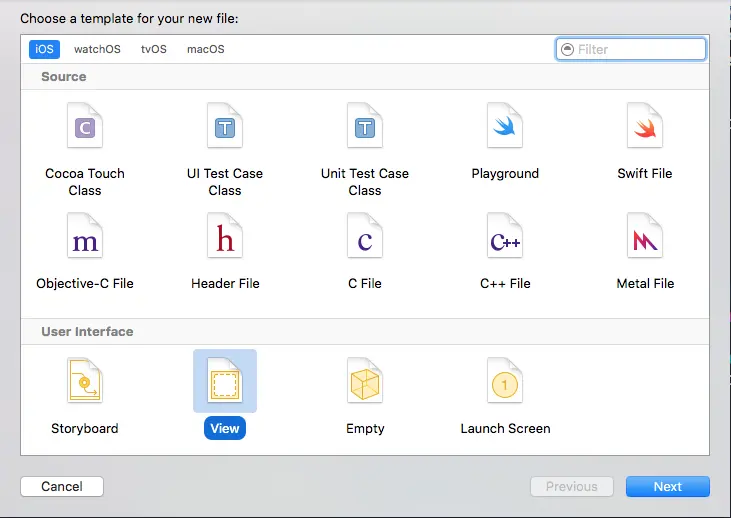
Task: Click the Cancel button
Action: click(62, 486)
